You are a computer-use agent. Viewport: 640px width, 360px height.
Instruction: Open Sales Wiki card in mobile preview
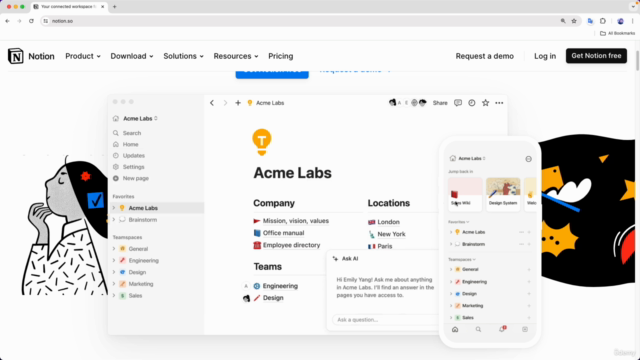(x=465, y=194)
